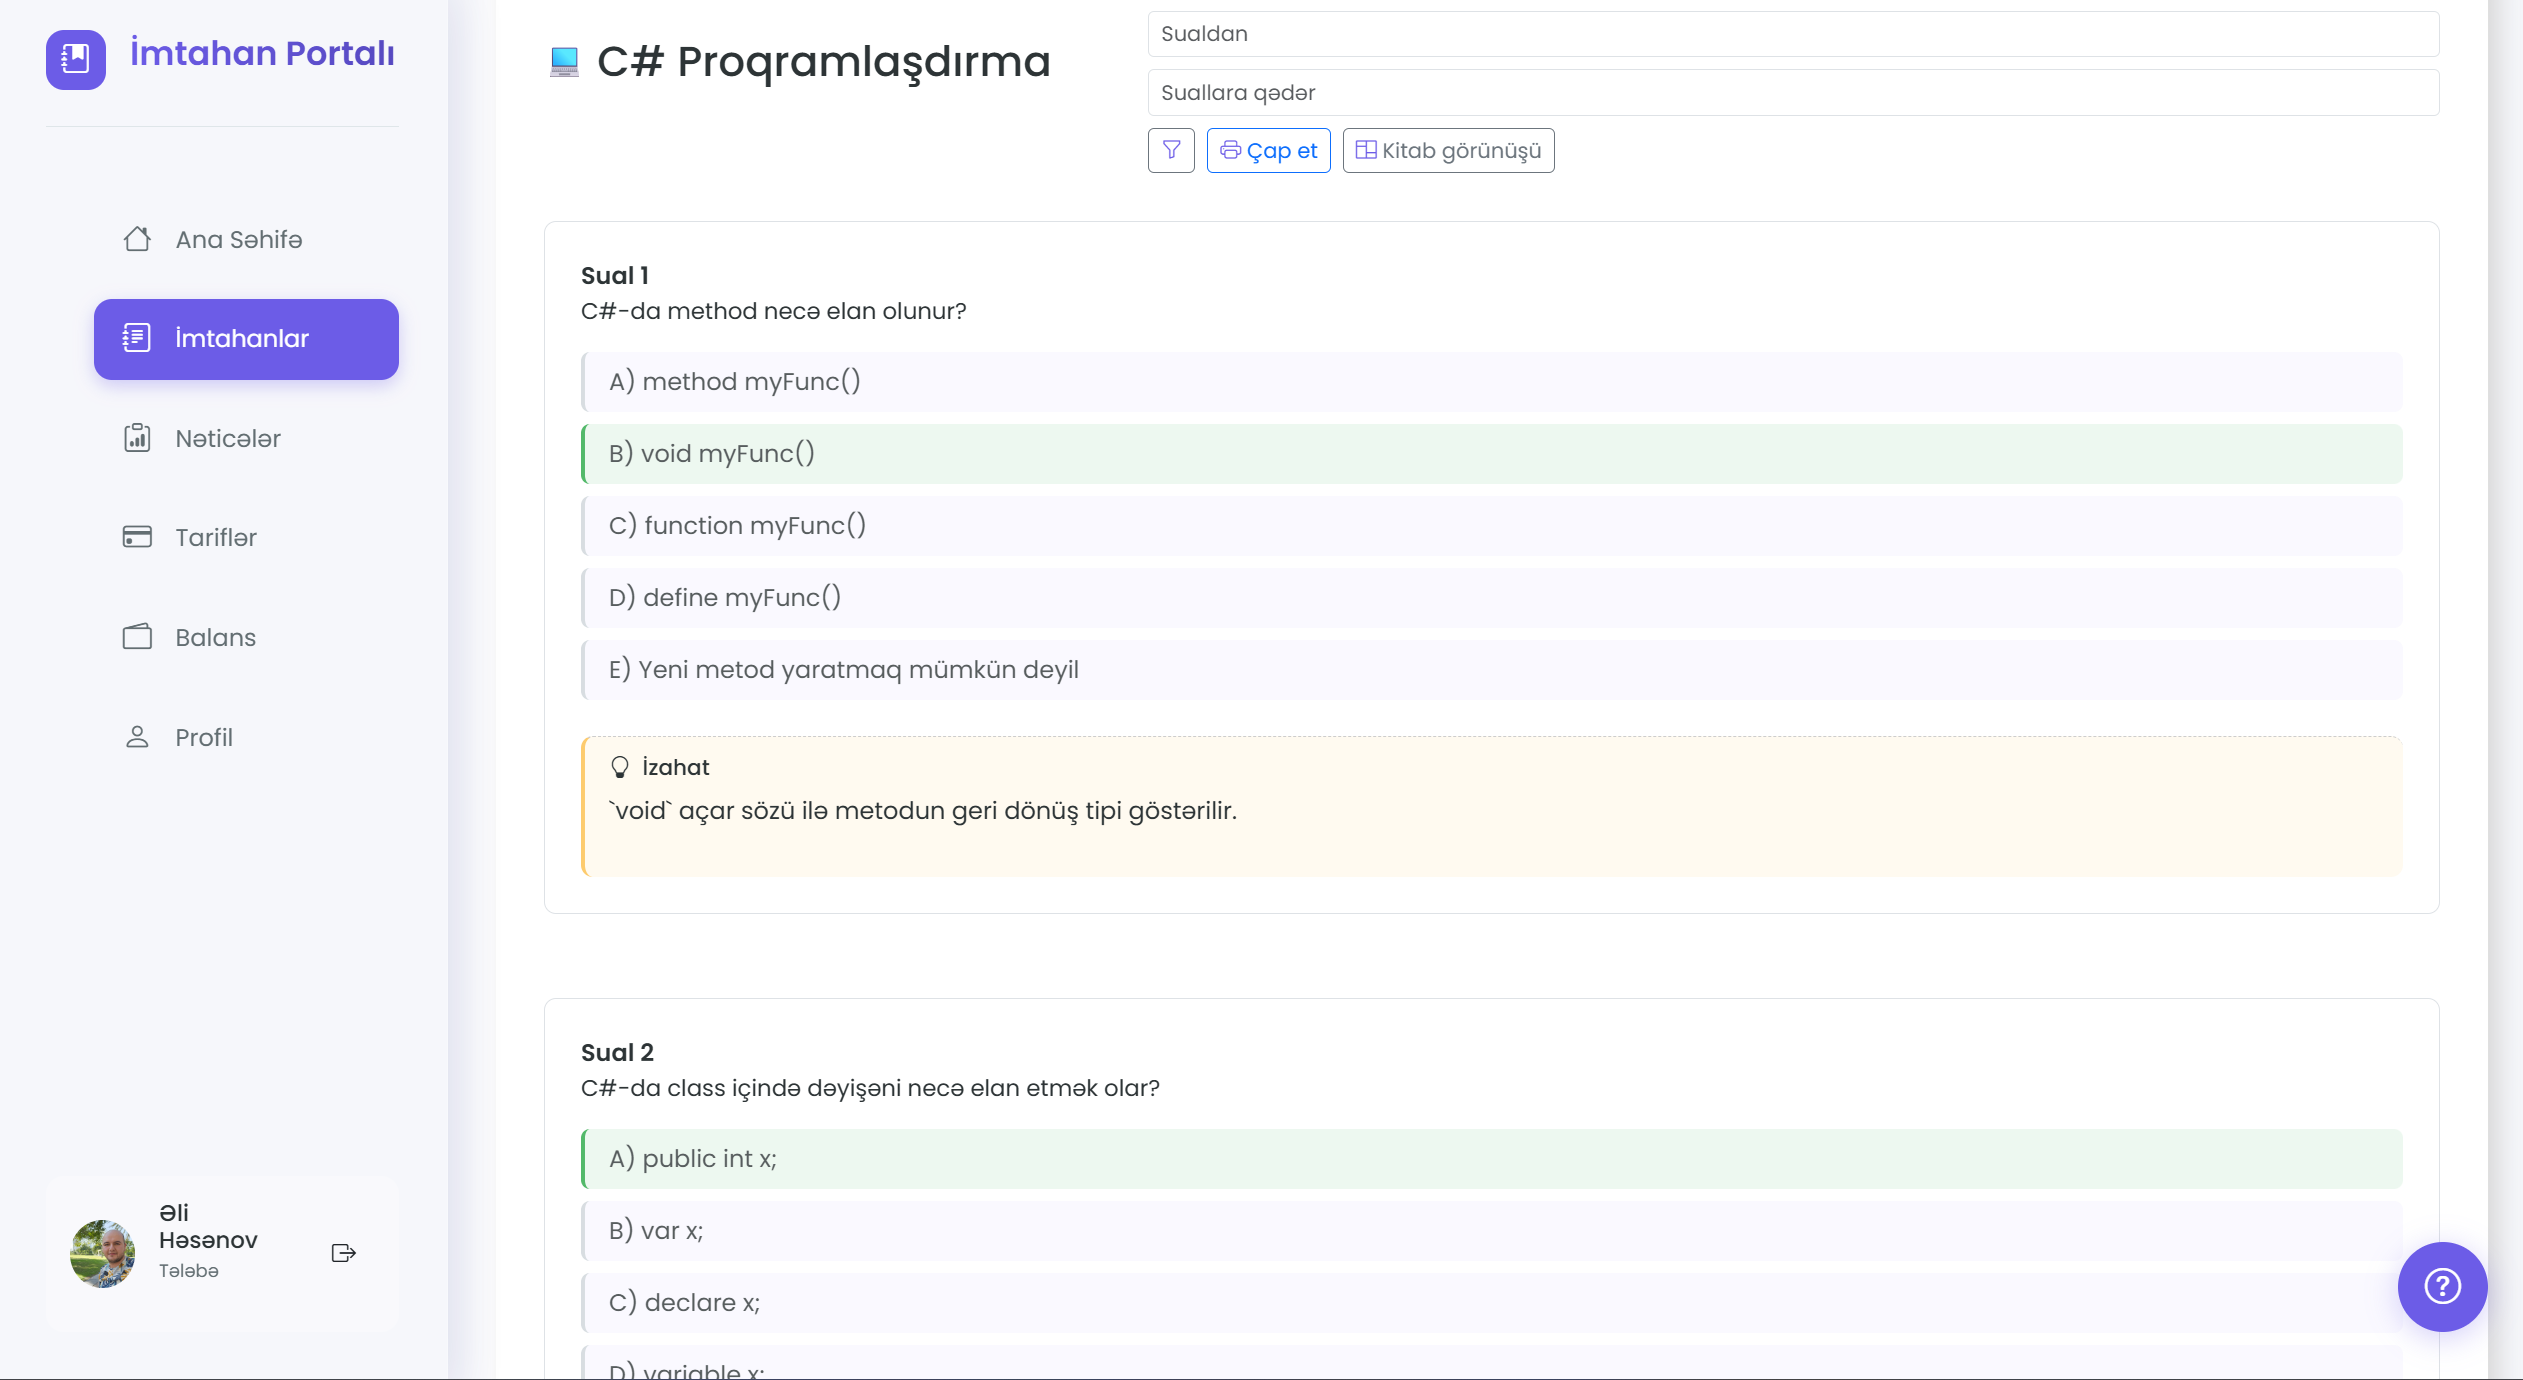Focus the Sualdan input field
Image resolution: width=2523 pixels, height=1380 pixels.
point(1793,34)
